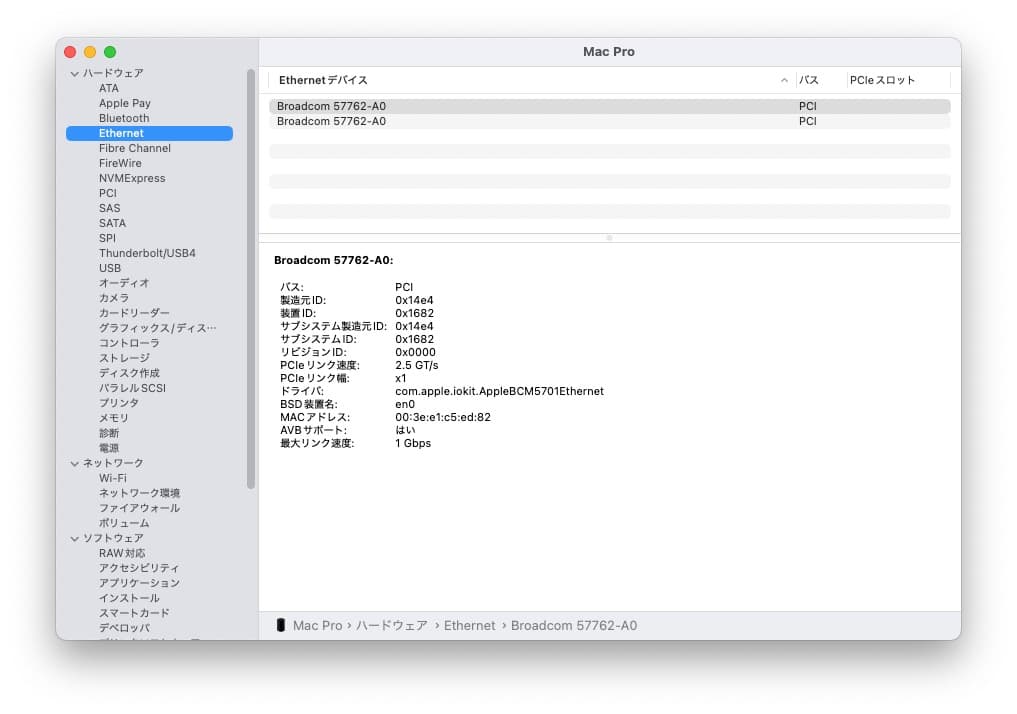Open the Bluetooth hardware section
The width and height of the screenshot is (1017, 714).
point(123,118)
